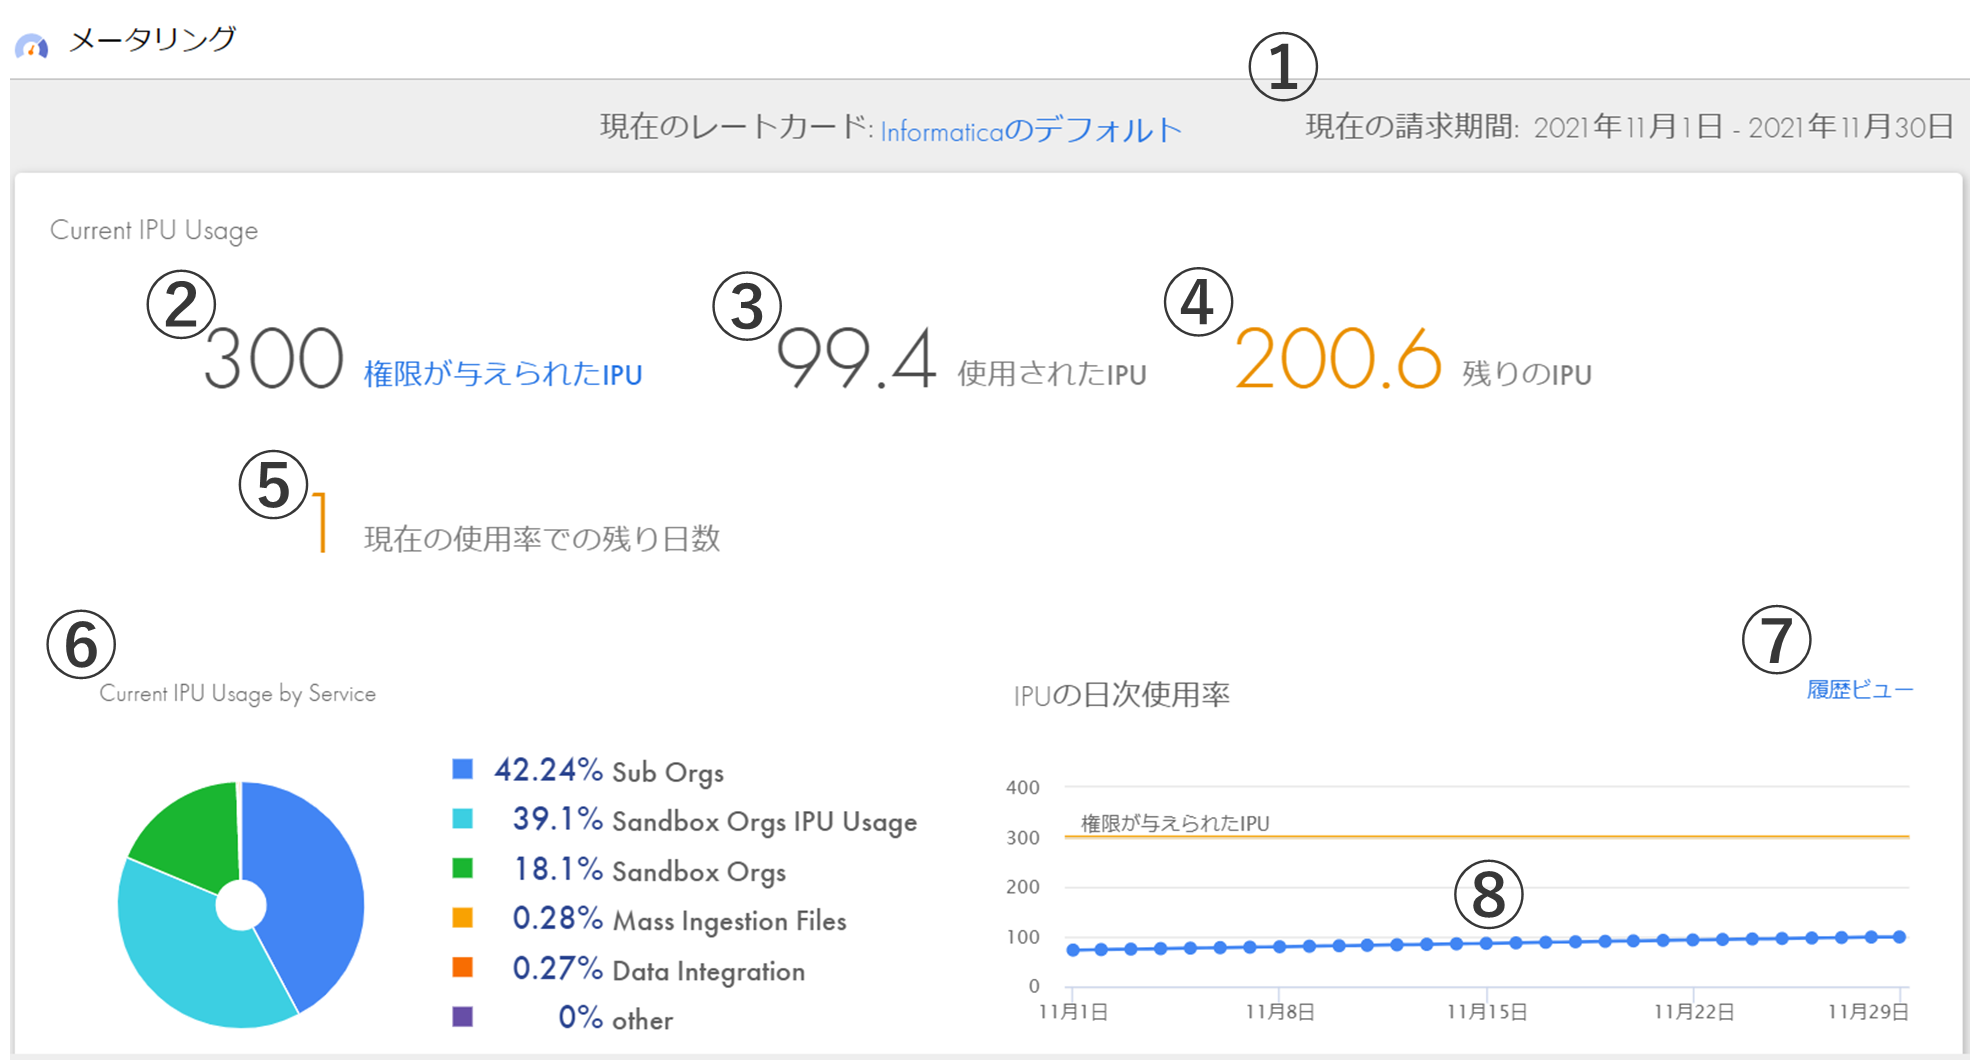Click the cyan Sandbox Orgs IPU Usage swatch
Screen dimensions: 1970x1060
462,819
